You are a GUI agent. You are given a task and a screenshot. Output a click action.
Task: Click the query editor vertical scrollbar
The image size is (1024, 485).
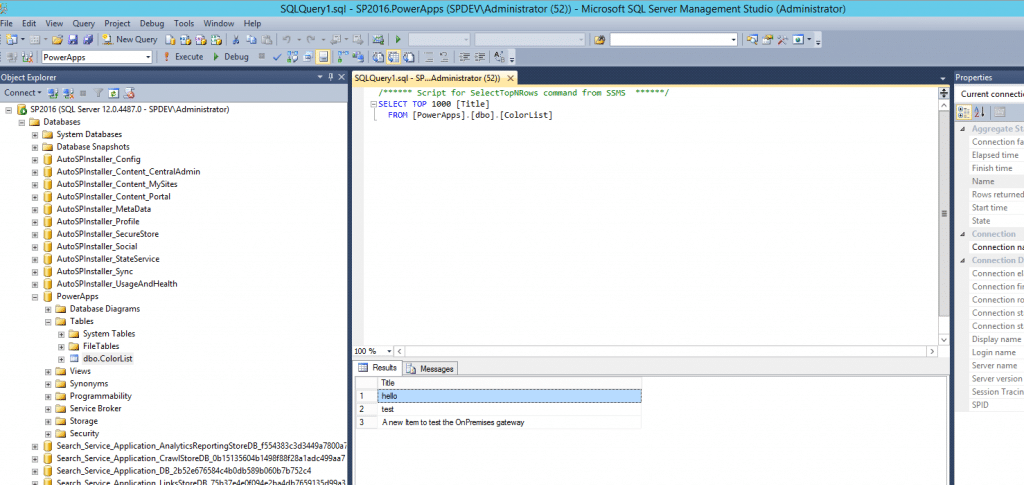pyautogui.click(x=944, y=215)
